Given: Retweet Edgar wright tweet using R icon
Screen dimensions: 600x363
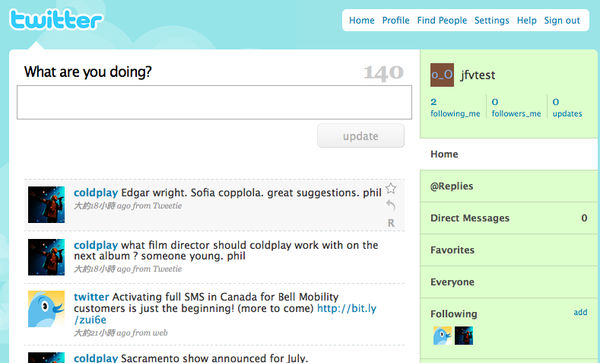Looking at the screenshot, I should [391, 223].
